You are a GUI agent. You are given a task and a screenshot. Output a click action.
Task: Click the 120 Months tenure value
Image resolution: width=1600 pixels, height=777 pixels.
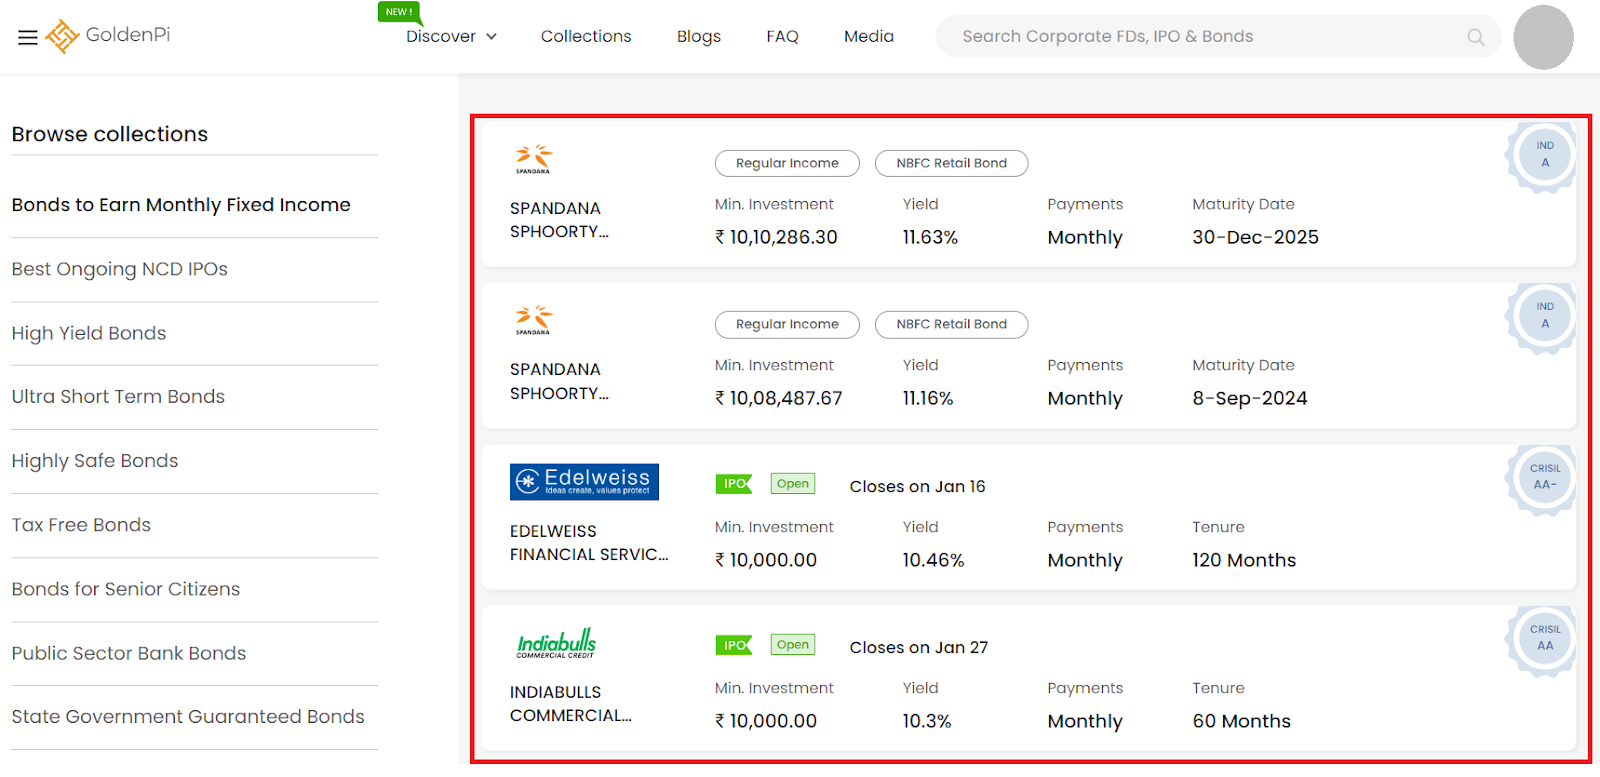1244,561
